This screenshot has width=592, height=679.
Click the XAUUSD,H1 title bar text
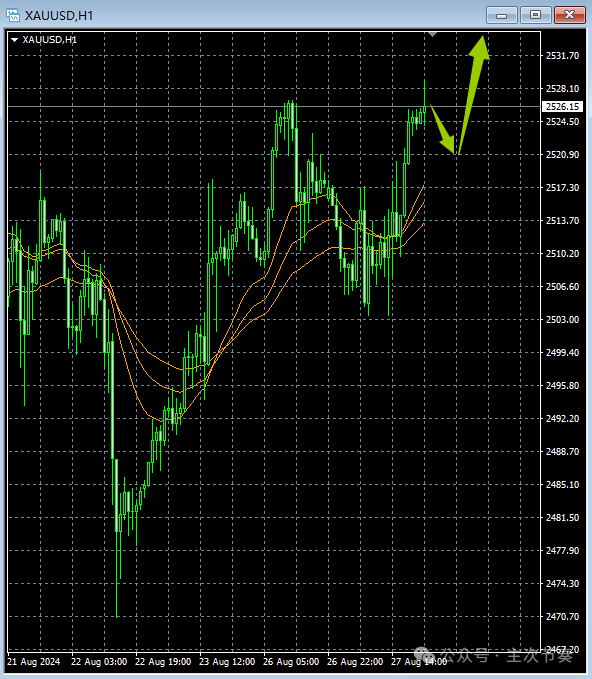pos(59,16)
